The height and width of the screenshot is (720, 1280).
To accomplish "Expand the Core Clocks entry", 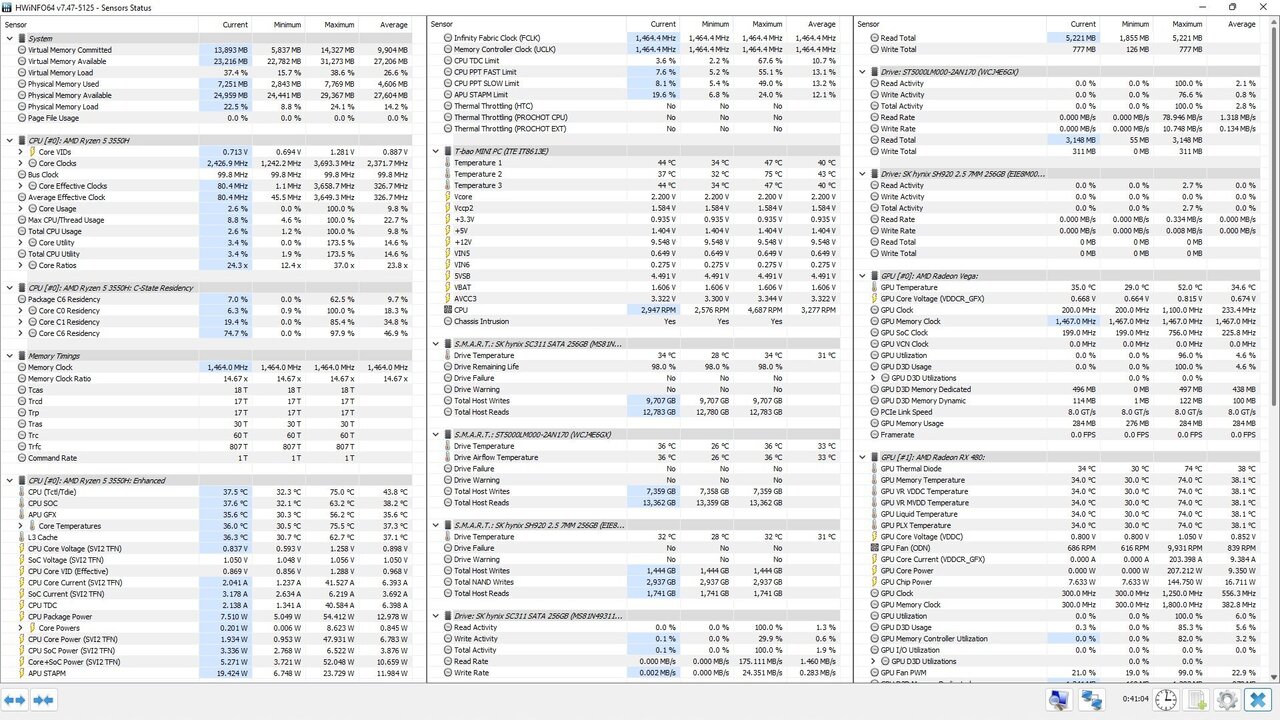I will (x=20, y=163).
